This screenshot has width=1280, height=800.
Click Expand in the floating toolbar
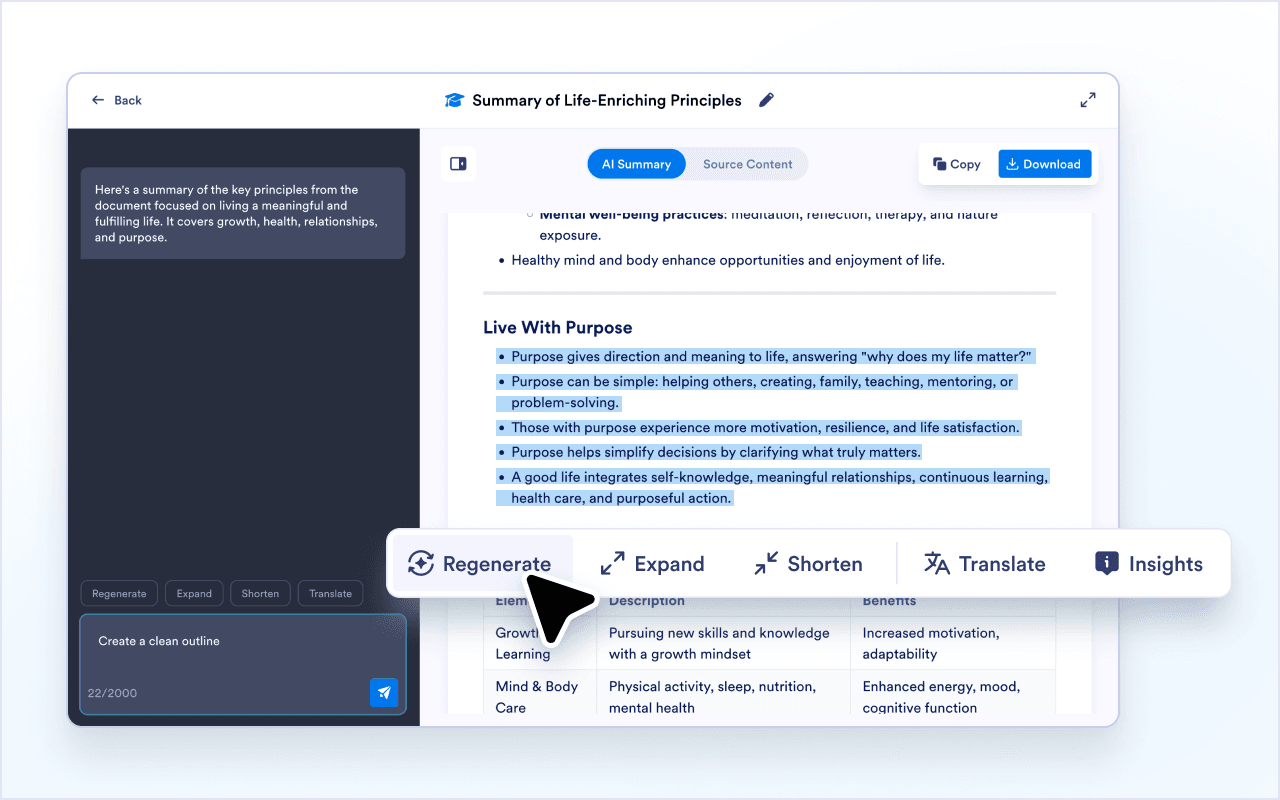click(x=653, y=564)
